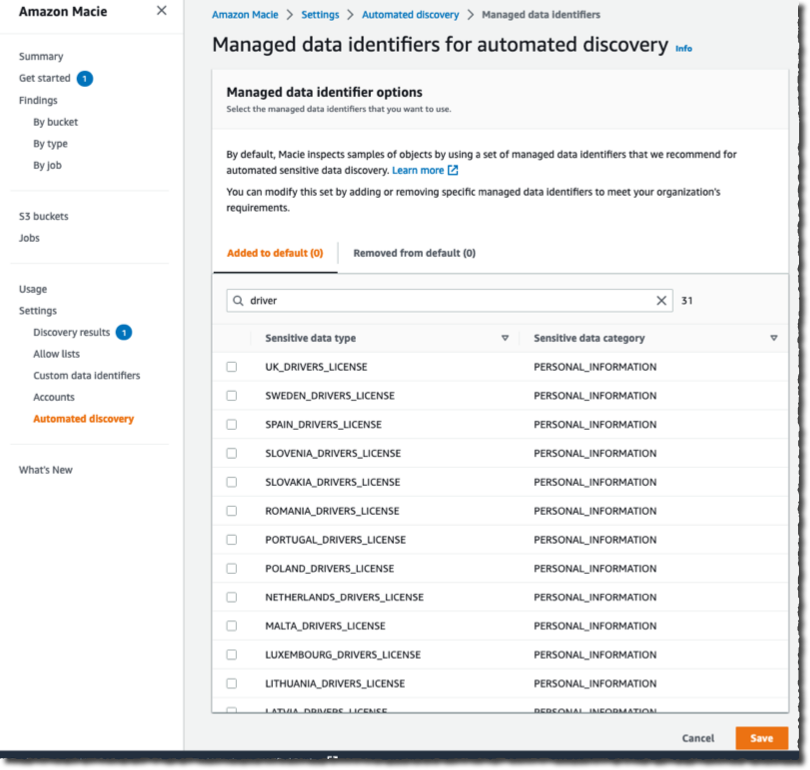
Task: Click the 31 results count
Action: pyautogui.click(x=687, y=301)
